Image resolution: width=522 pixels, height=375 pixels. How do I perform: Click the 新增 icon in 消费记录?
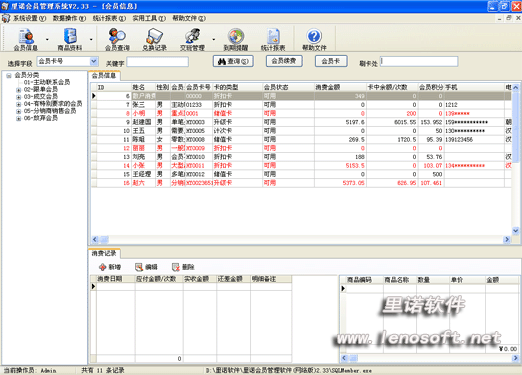[103, 267]
